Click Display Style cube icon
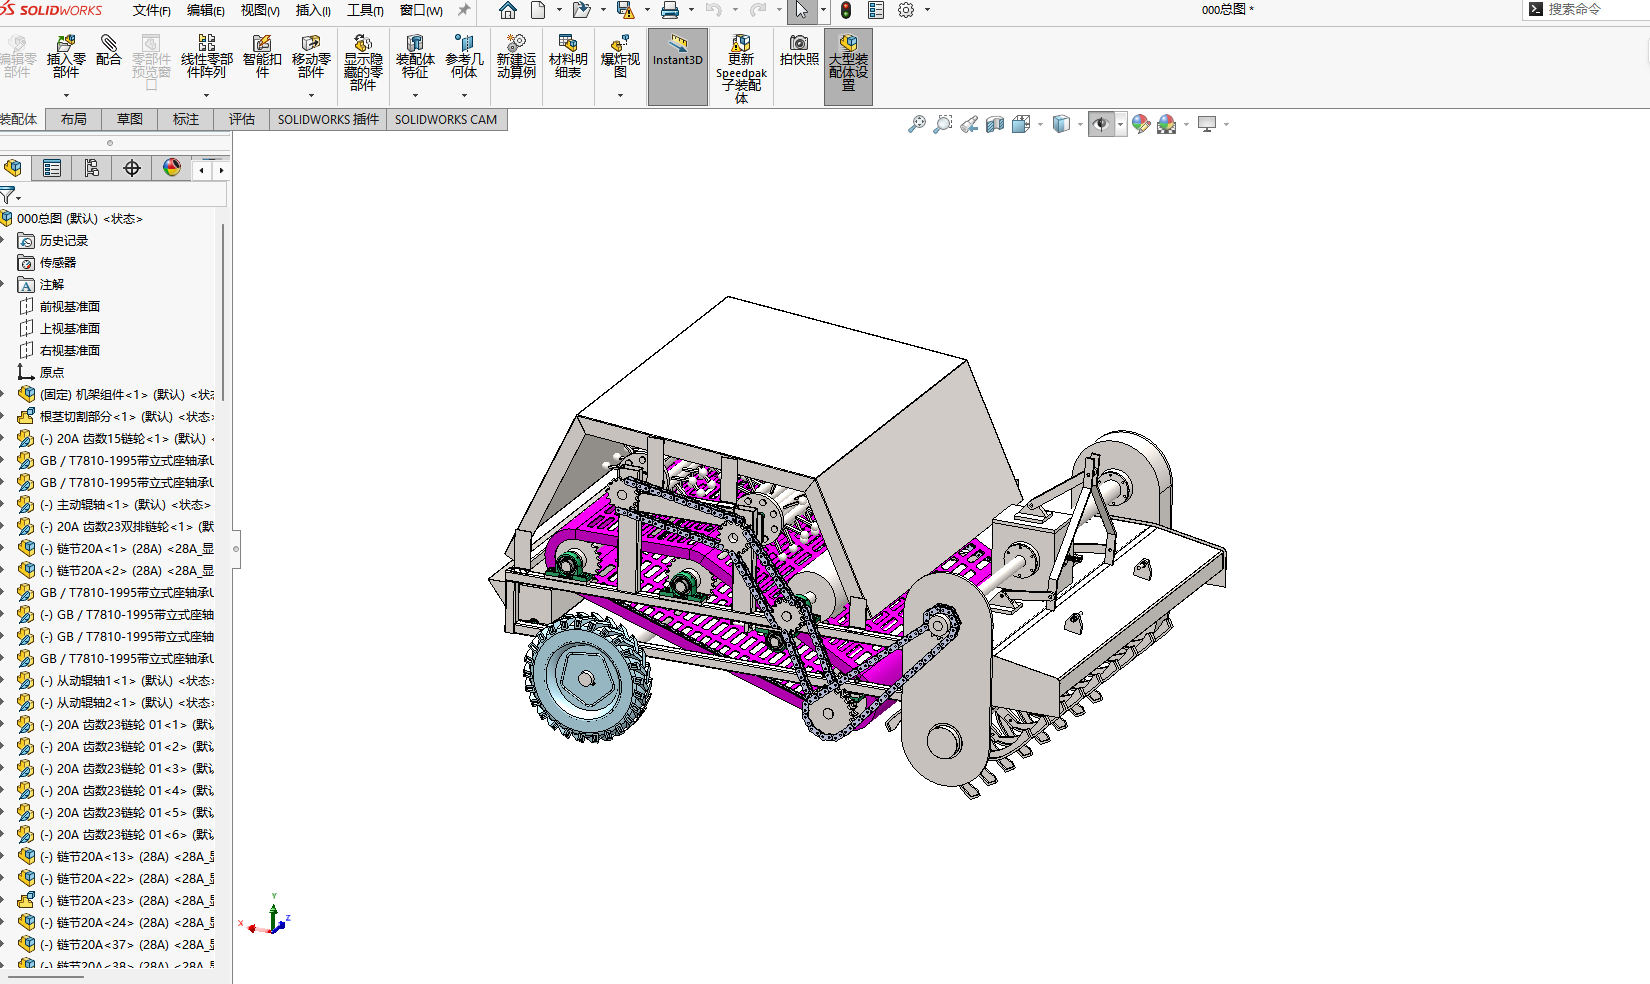Screen dimensions: 1650x984 1061,124
